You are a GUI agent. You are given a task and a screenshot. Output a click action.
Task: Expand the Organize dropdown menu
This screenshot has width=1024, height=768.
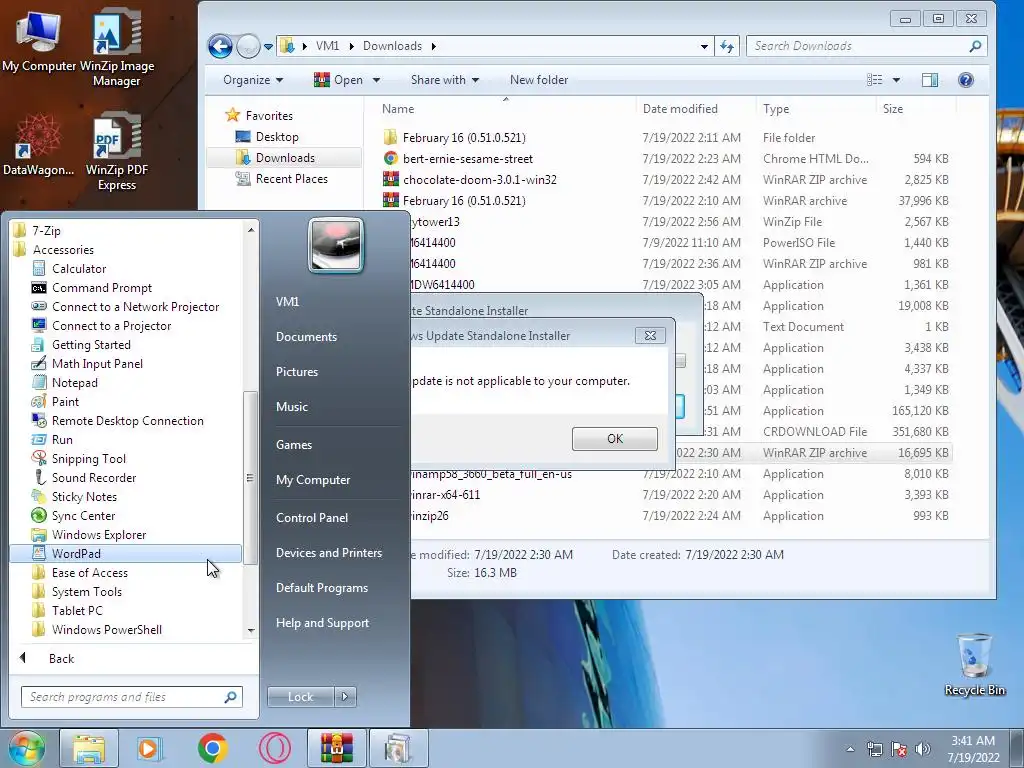(253, 80)
